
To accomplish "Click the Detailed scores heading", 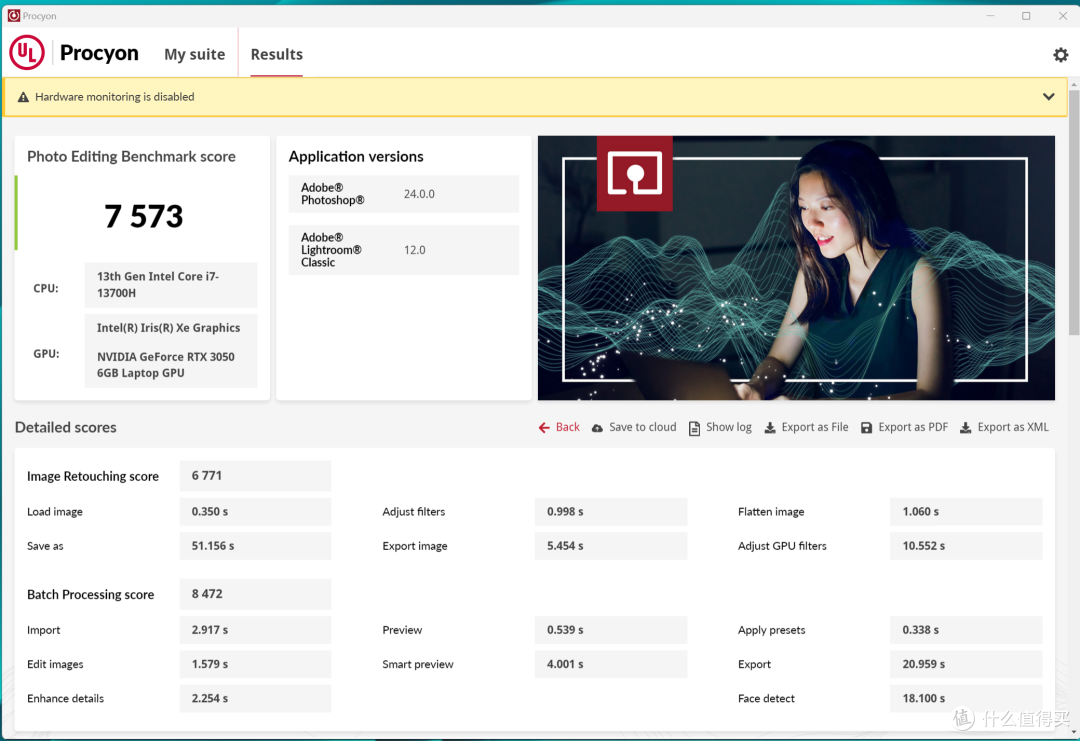I will pos(65,428).
